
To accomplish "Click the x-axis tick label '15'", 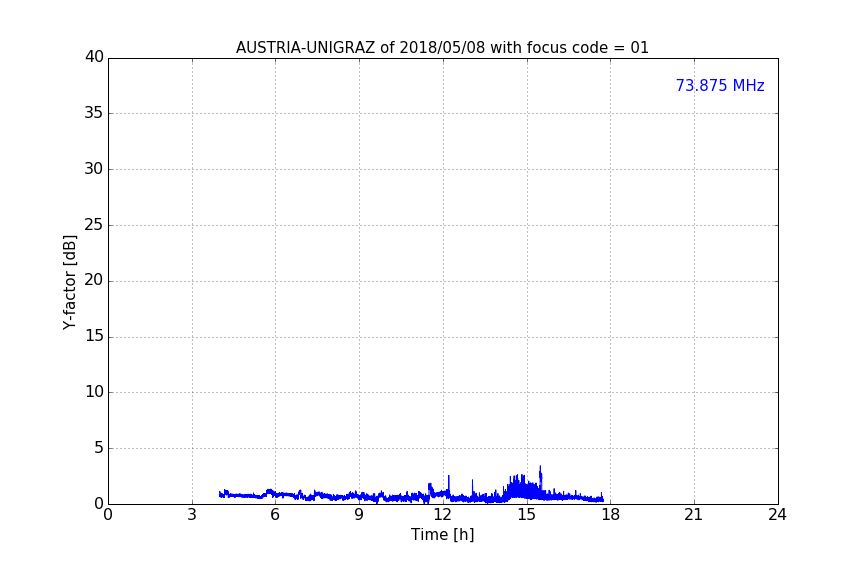I will (526, 515).
